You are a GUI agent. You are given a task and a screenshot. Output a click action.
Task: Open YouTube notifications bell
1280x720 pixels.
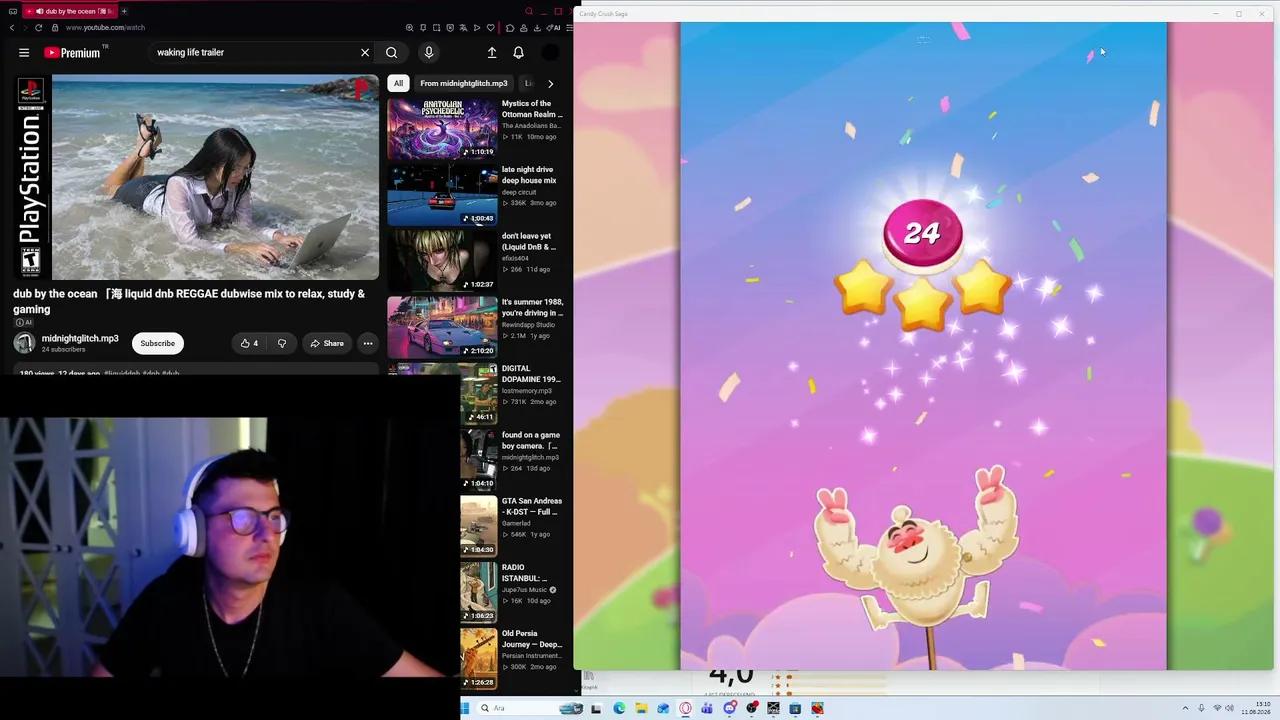point(518,53)
